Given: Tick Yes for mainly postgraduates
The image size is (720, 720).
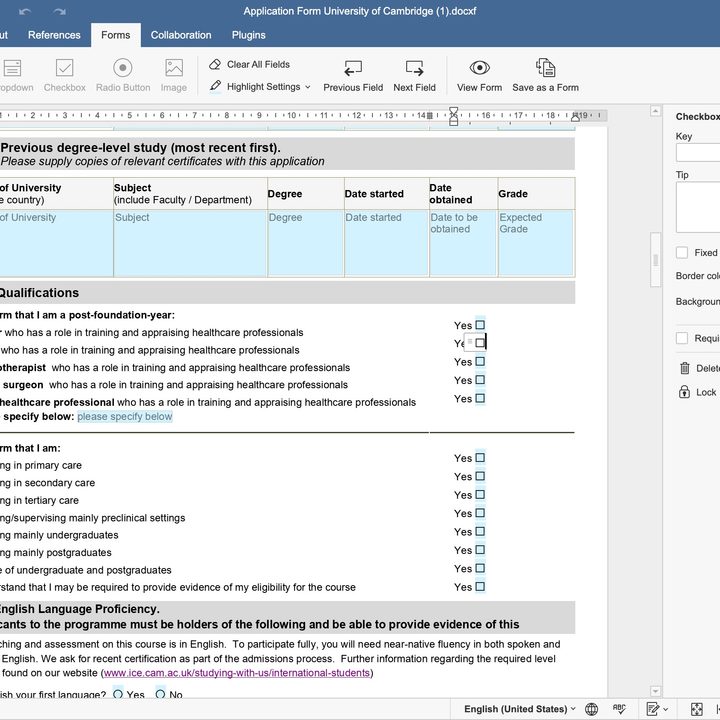Looking at the screenshot, I should (x=480, y=550).
